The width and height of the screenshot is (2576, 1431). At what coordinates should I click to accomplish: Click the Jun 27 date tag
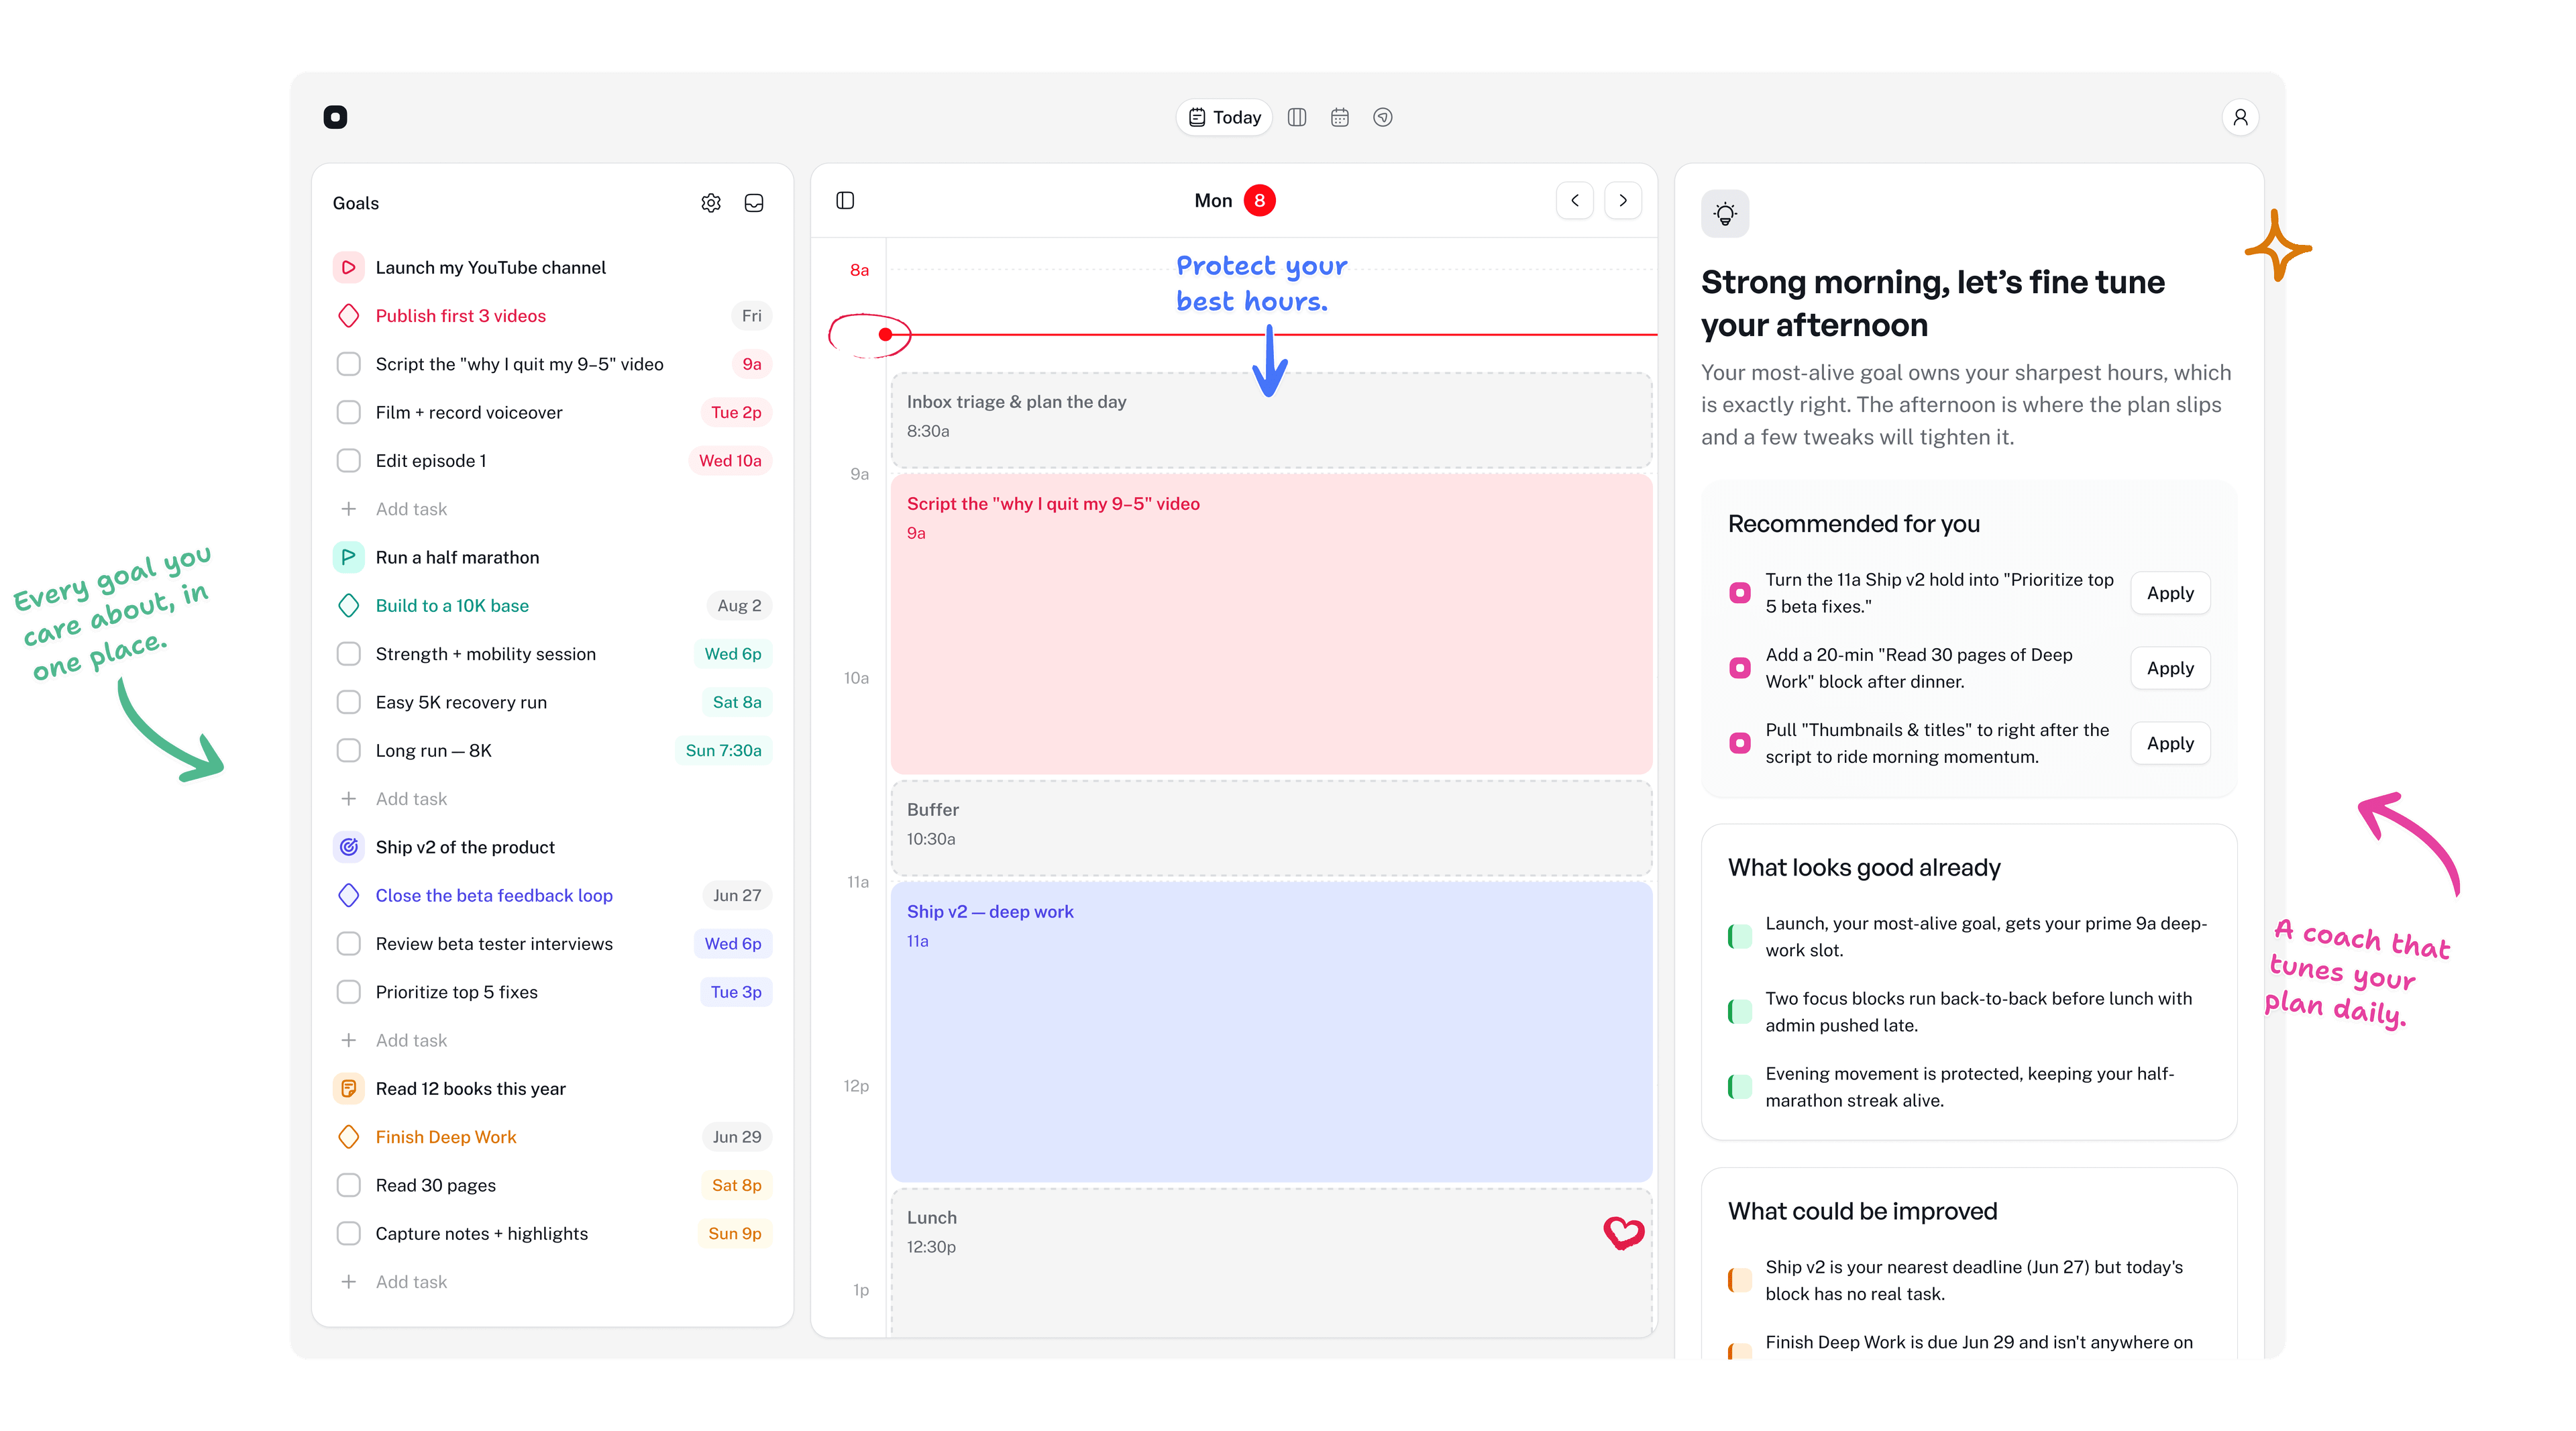(x=737, y=895)
